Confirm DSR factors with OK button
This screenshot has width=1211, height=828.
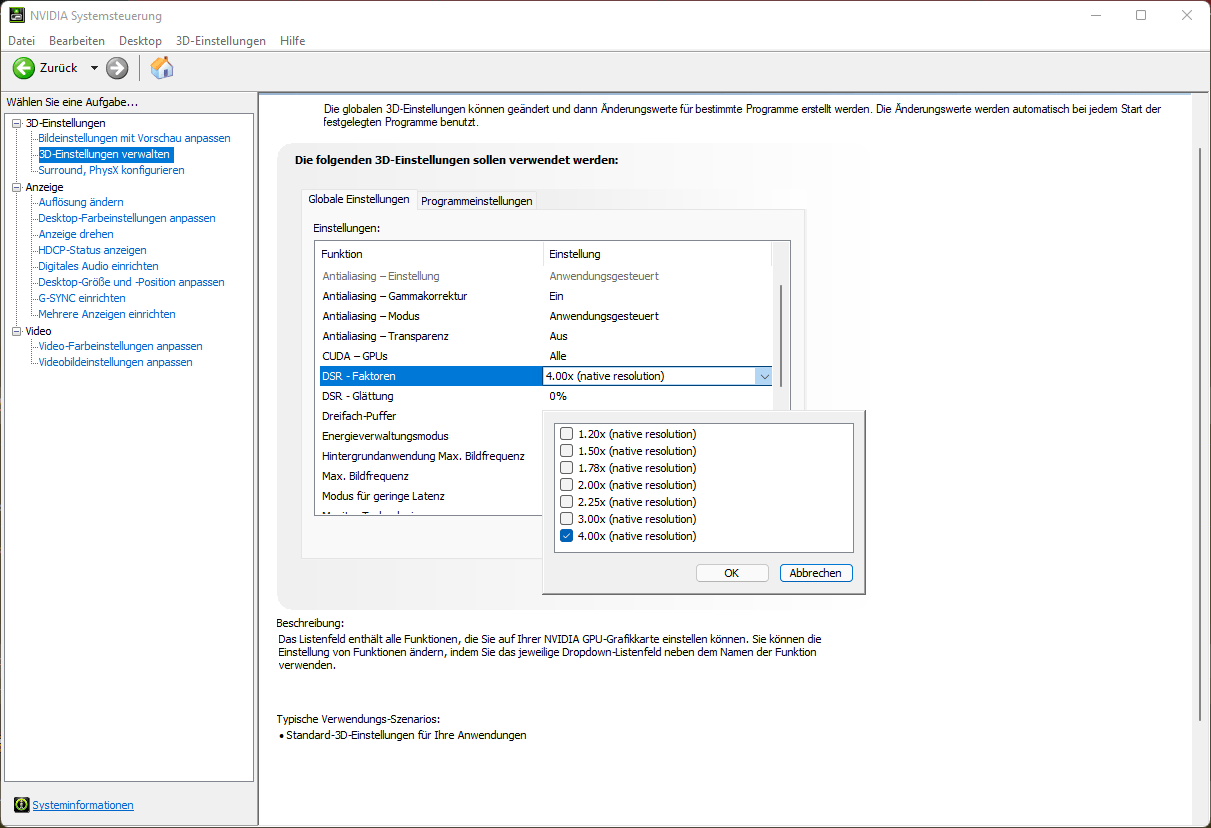pyautogui.click(x=731, y=573)
